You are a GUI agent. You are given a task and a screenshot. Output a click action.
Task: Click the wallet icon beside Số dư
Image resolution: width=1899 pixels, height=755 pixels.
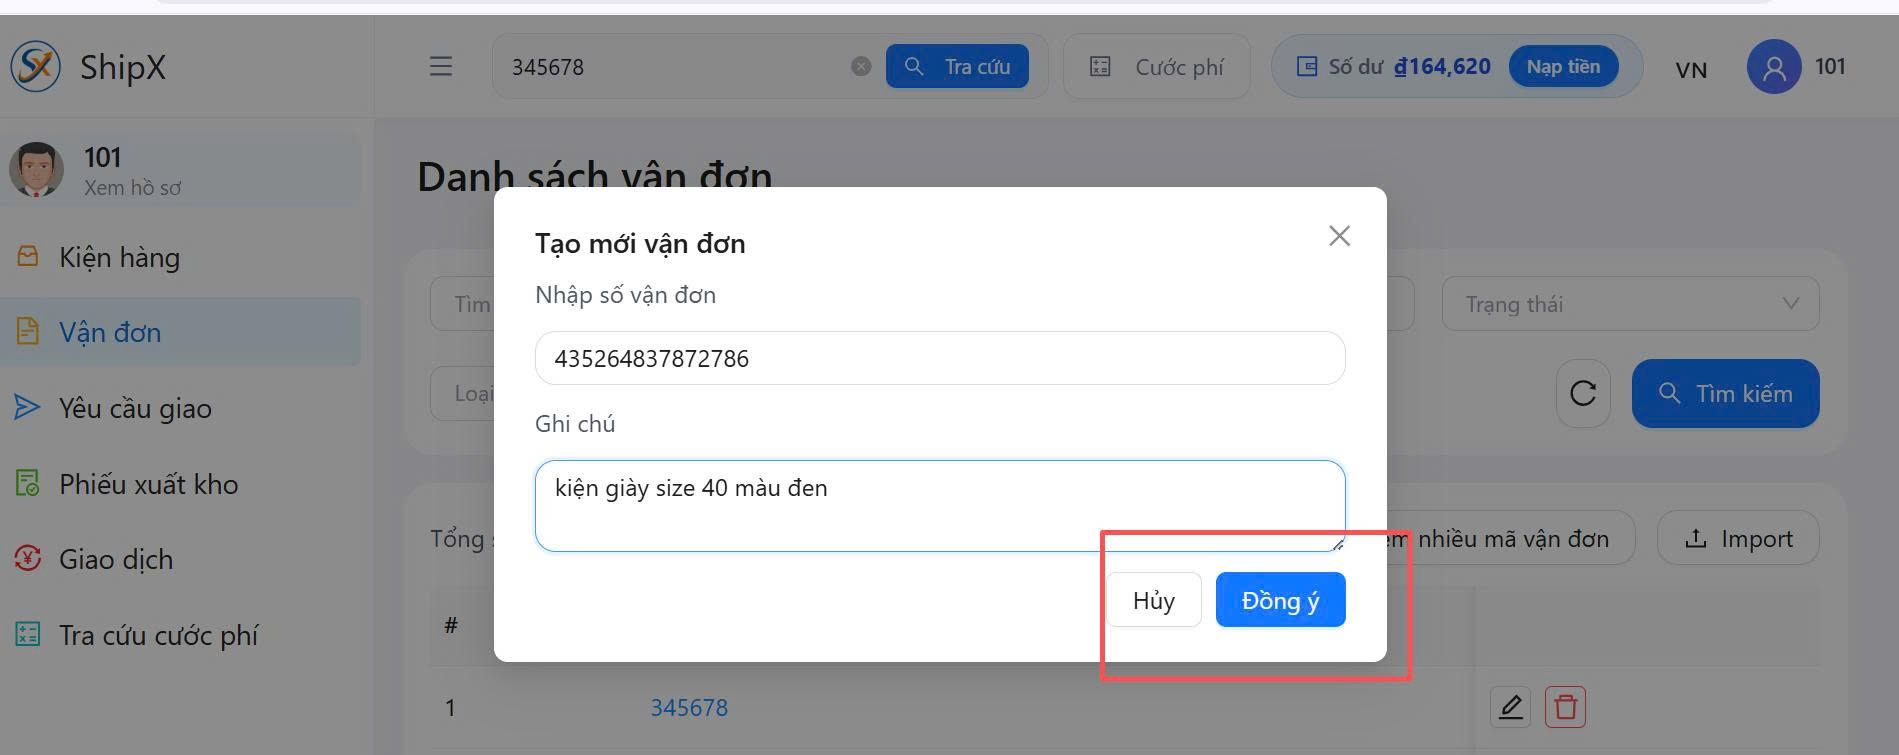[x=1306, y=67]
